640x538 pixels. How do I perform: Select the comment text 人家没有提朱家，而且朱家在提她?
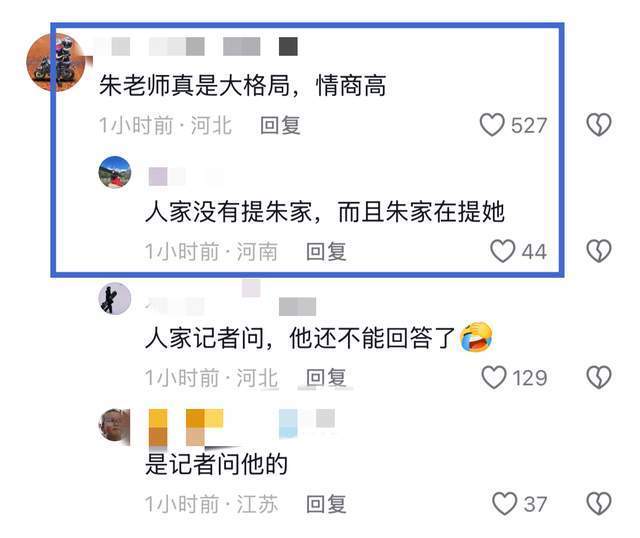click(325, 212)
